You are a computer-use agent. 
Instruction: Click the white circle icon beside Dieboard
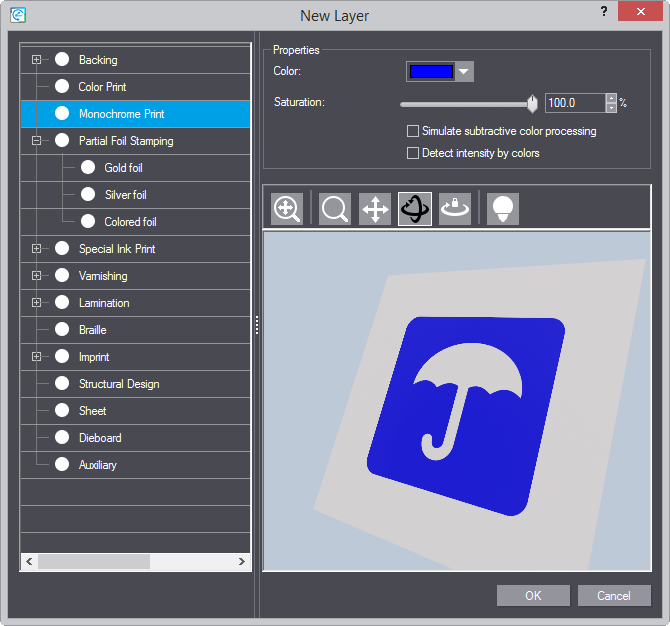click(62, 437)
